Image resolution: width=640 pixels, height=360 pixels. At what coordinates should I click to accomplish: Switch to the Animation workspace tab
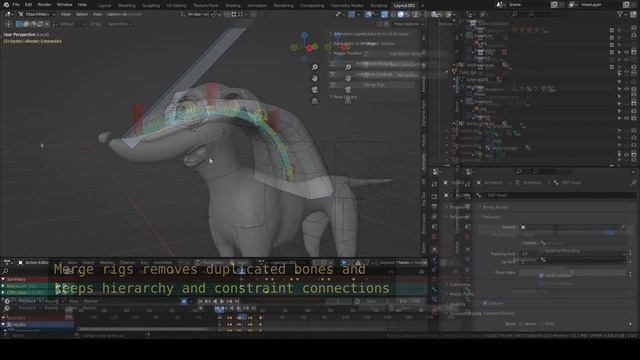coord(257,6)
